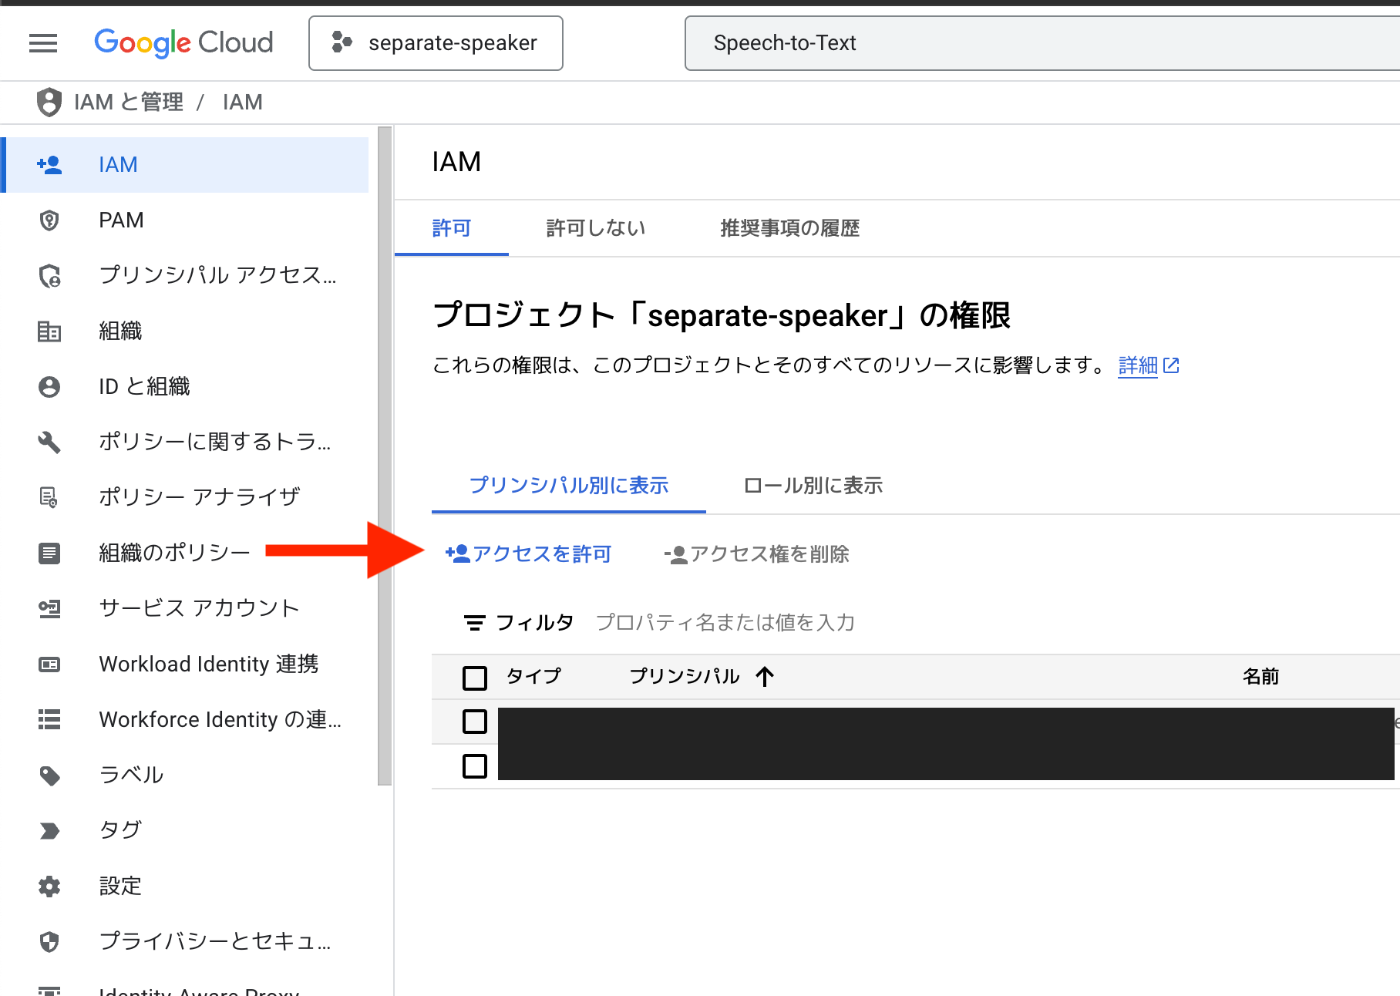Switch to the 推奨事項の履歴 tab
This screenshot has height=996, width=1400.
click(790, 228)
